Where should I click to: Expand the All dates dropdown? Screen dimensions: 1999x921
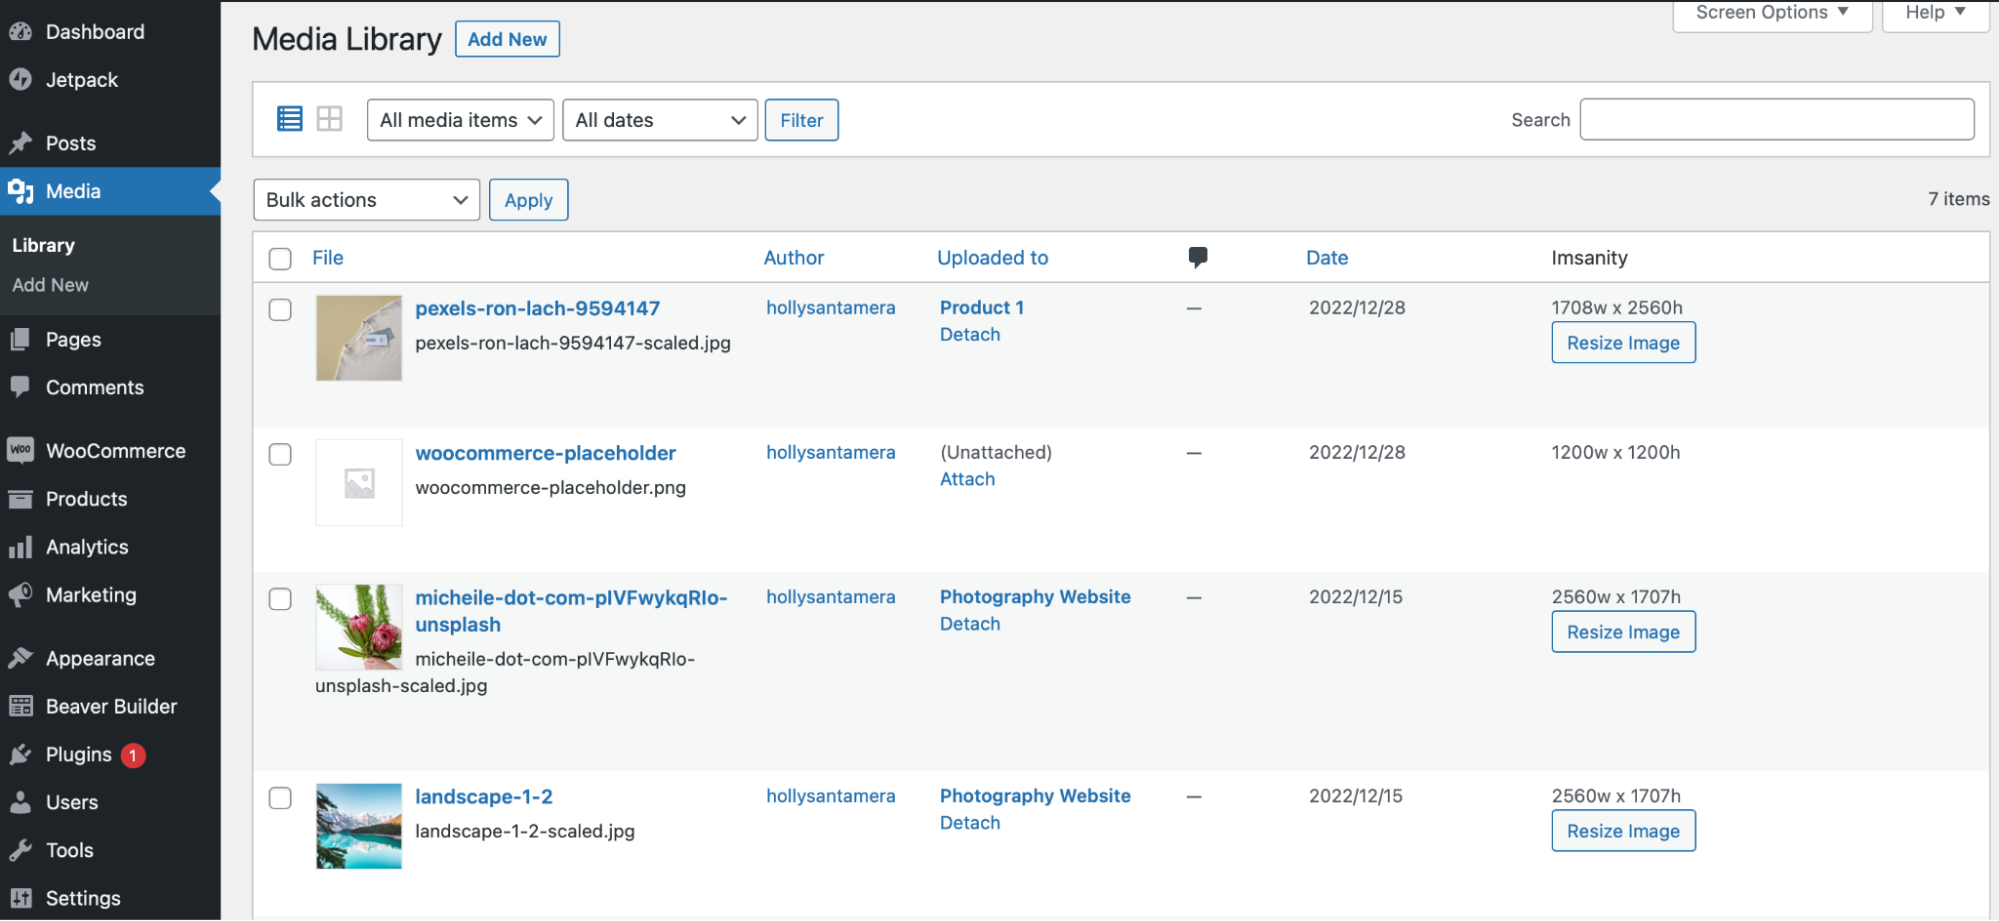pyautogui.click(x=660, y=120)
